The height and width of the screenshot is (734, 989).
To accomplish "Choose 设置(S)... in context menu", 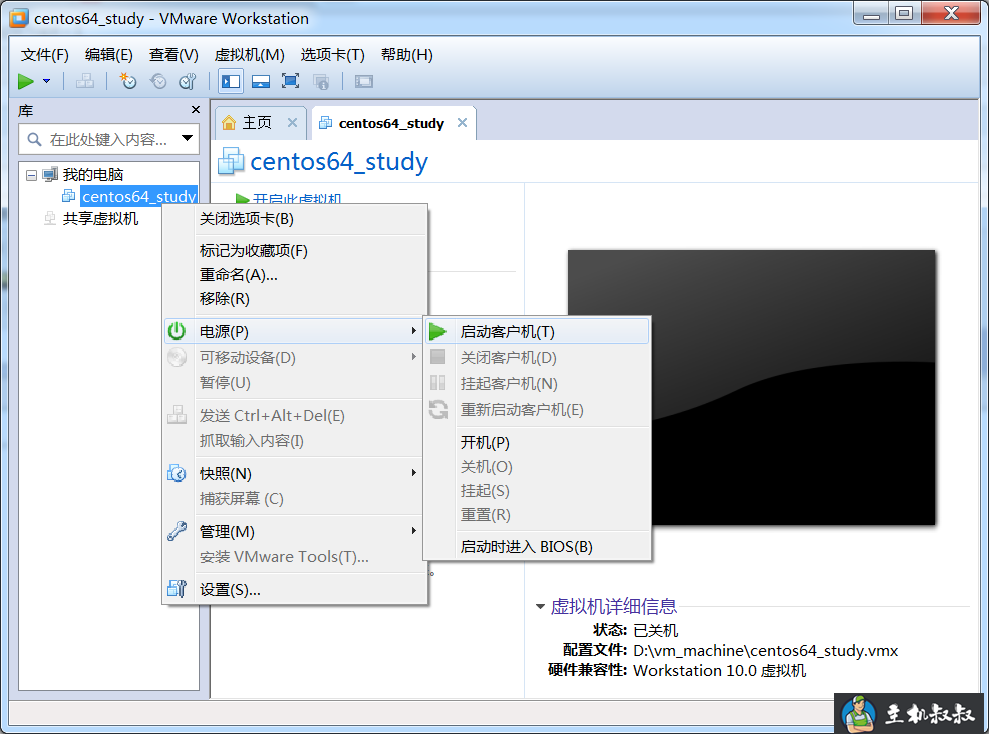I will pyautogui.click(x=295, y=590).
